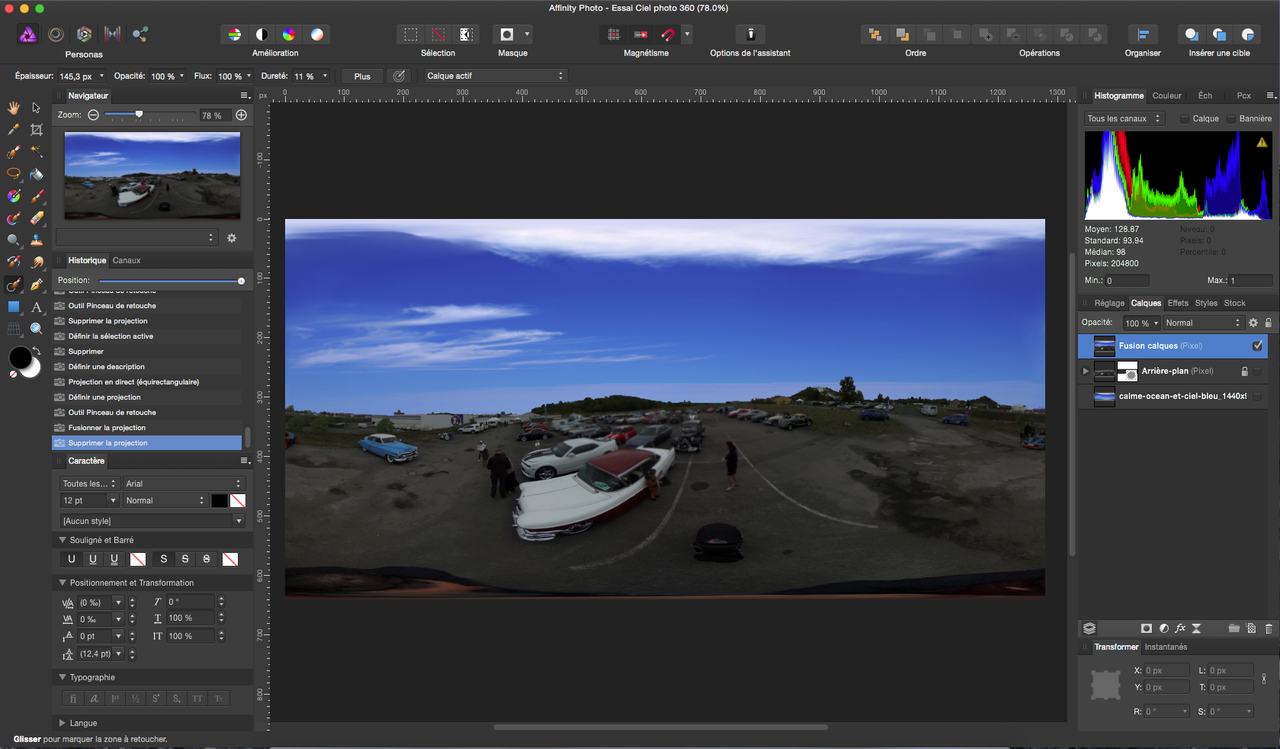Enable the Bannière histogram checkbox

pyautogui.click(x=1232, y=119)
